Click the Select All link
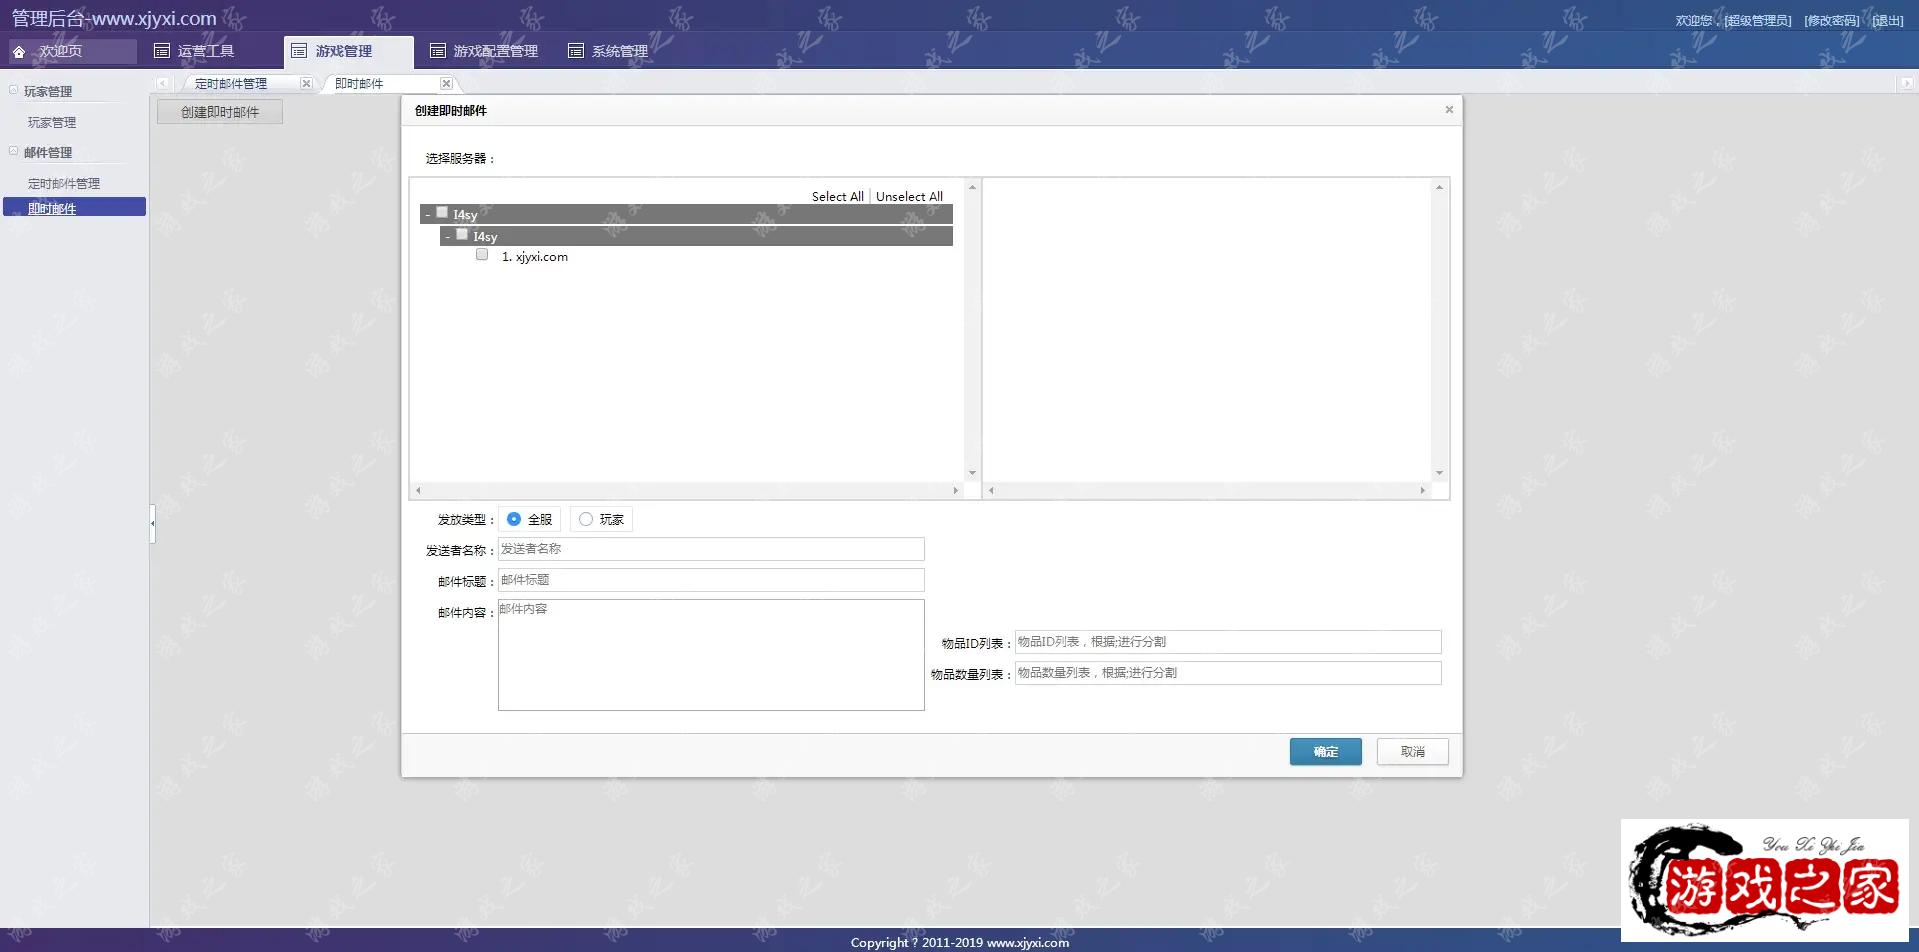 click(x=837, y=197)
